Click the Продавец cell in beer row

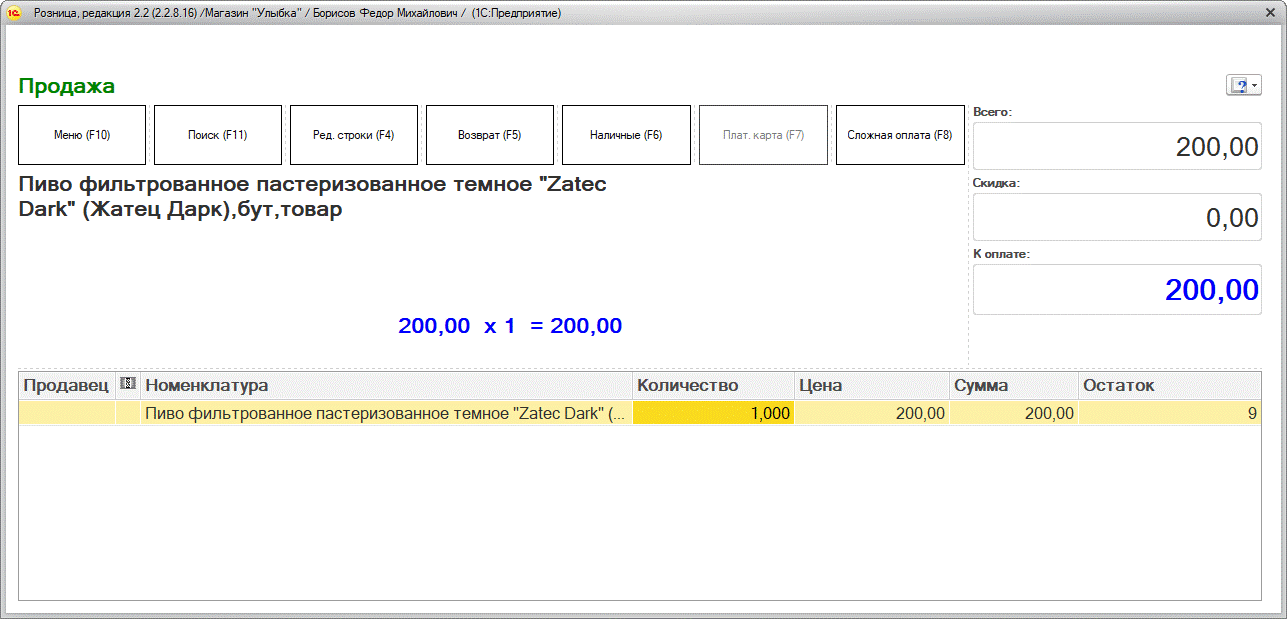pos(67,413)
